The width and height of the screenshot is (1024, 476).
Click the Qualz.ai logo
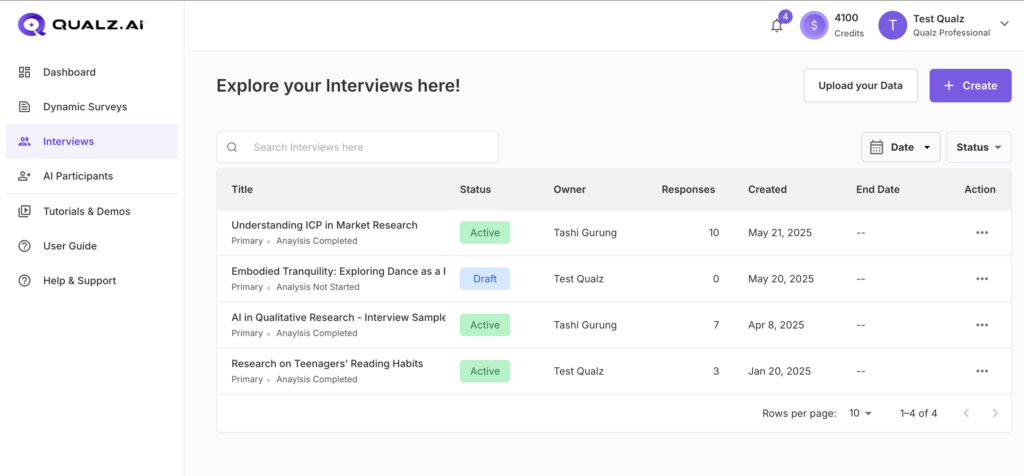(x=80, y=25)
